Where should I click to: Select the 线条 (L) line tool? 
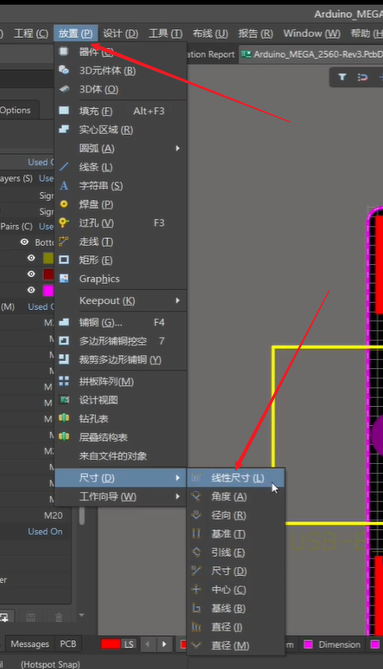(x=121, y=167)
